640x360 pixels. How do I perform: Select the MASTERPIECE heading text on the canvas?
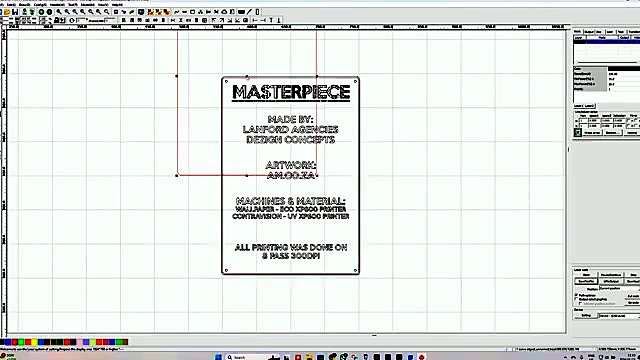[x=291, y=93]
